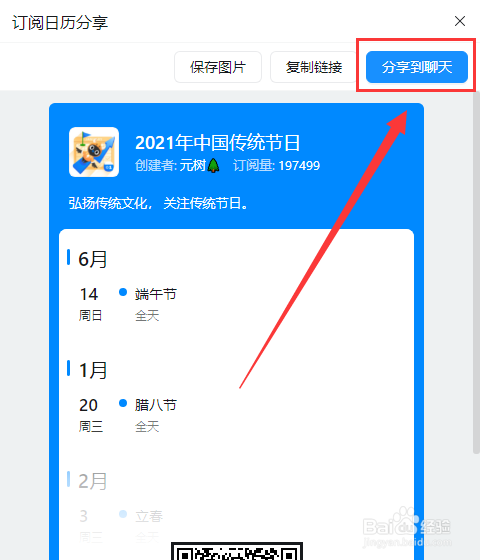Click the 2月 month header
Image resolution: width=480 pixels, height=560 pixels.
click(x=92, y=481)
